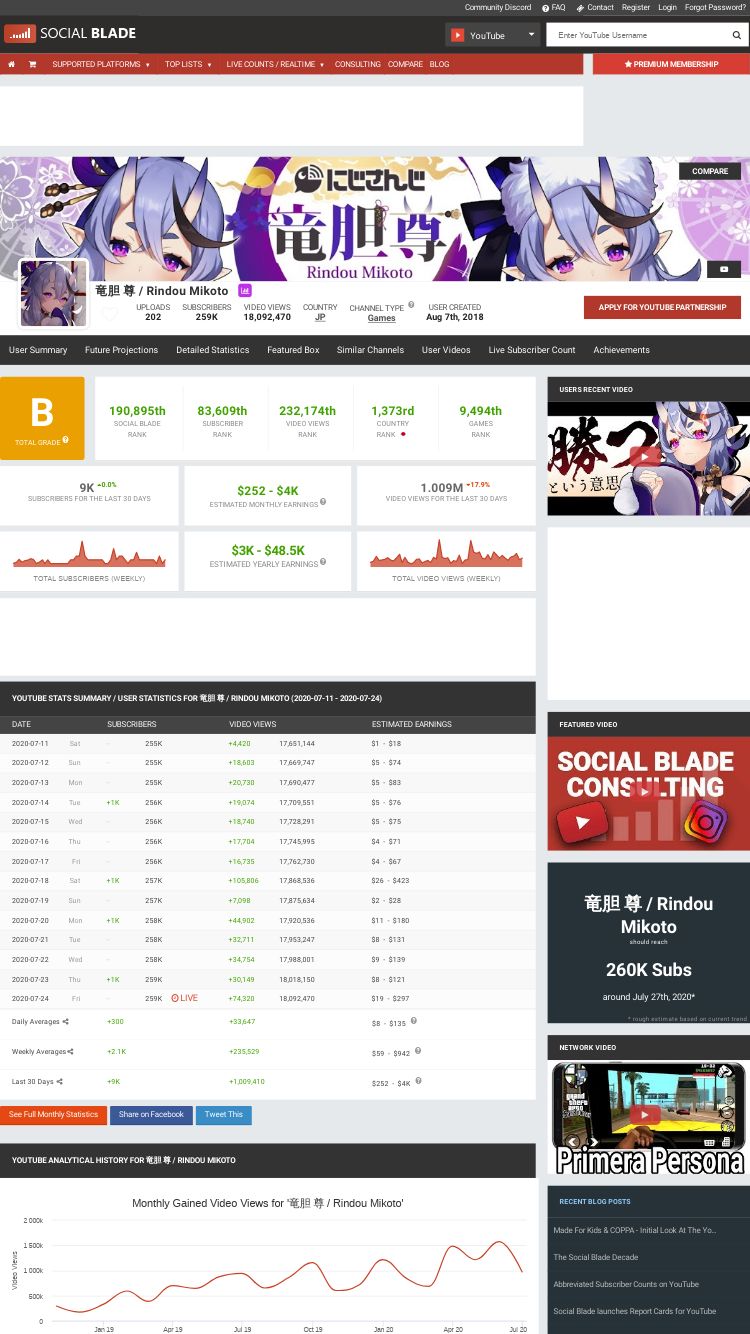Click the star icon on Premium Membership
The image size is (750, 1334).
coord(628,64)
